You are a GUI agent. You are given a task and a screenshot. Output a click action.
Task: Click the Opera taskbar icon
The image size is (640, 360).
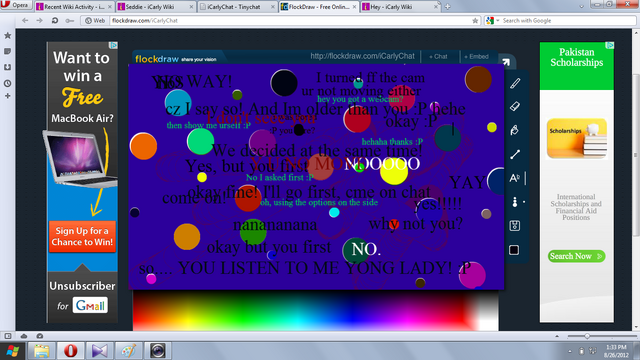70,351
